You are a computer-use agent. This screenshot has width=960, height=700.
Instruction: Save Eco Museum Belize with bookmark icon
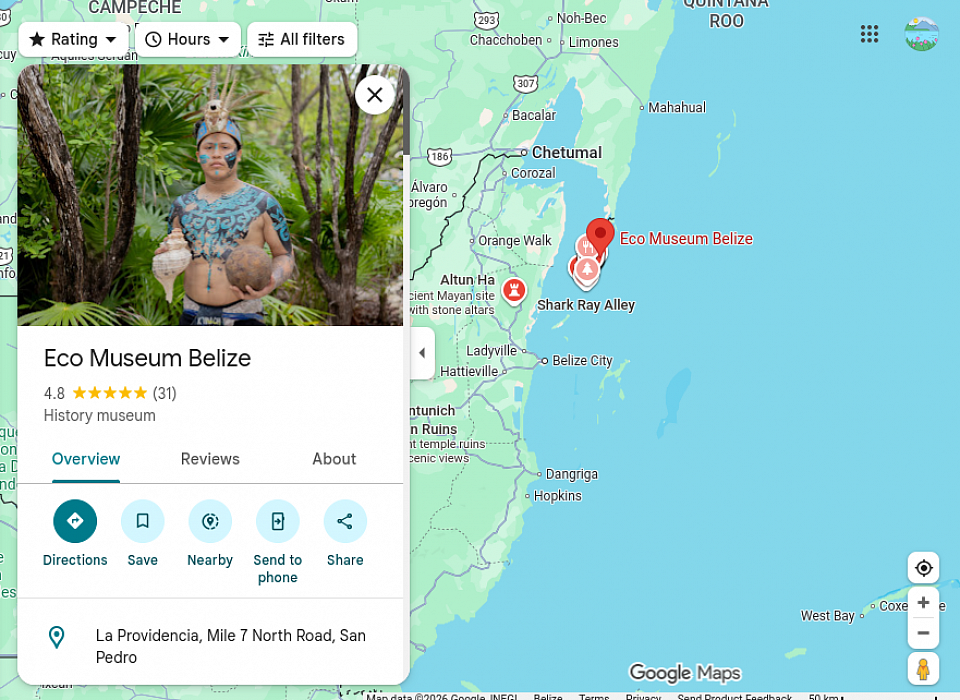(143, 521)
